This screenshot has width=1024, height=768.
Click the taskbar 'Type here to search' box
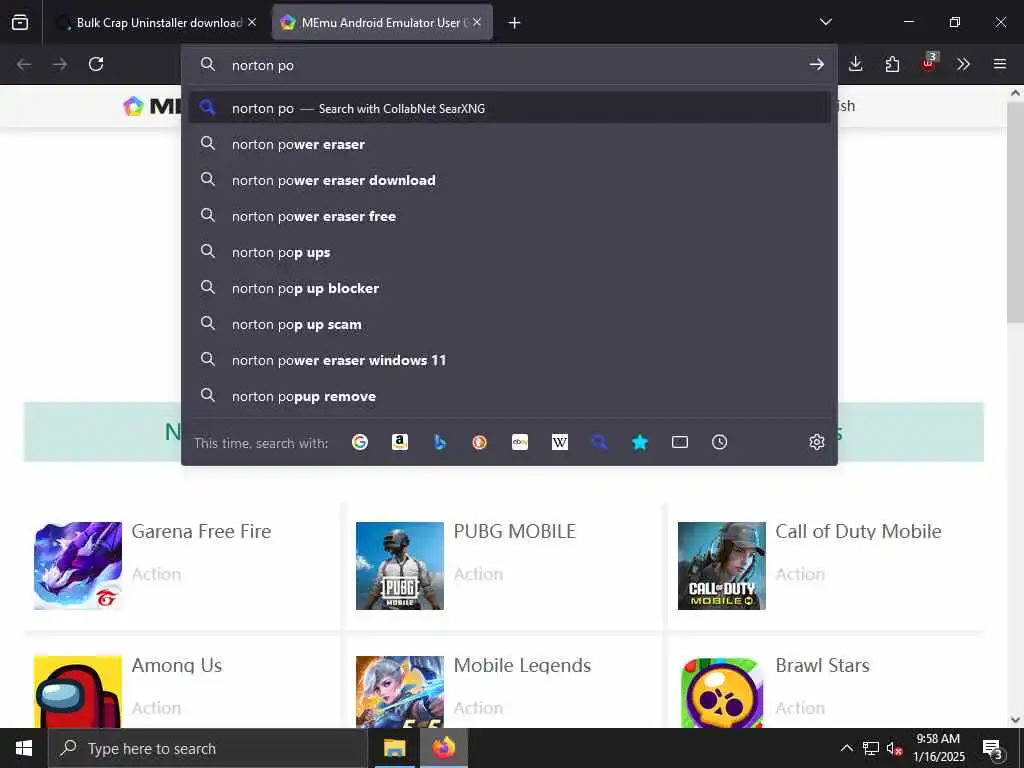208,748
